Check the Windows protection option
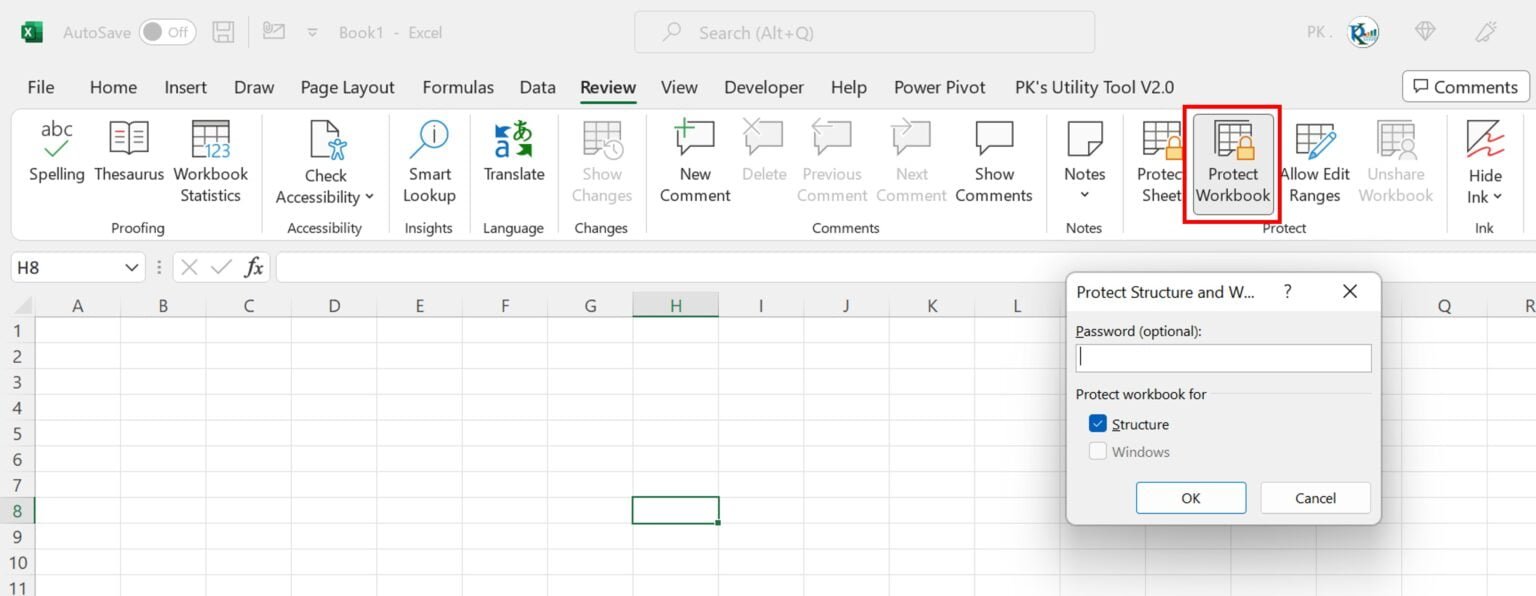This screenshot has width=1536, height=596. (1098, 451)
